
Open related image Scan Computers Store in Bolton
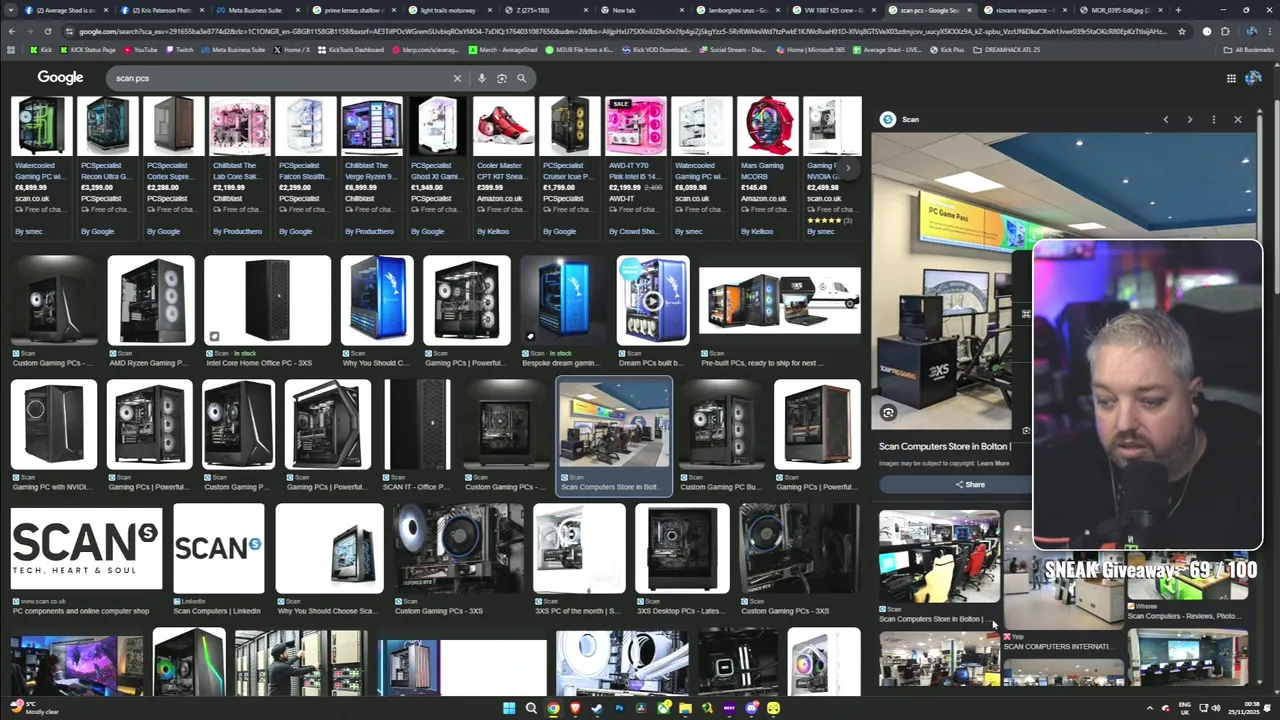click(939, 557)
